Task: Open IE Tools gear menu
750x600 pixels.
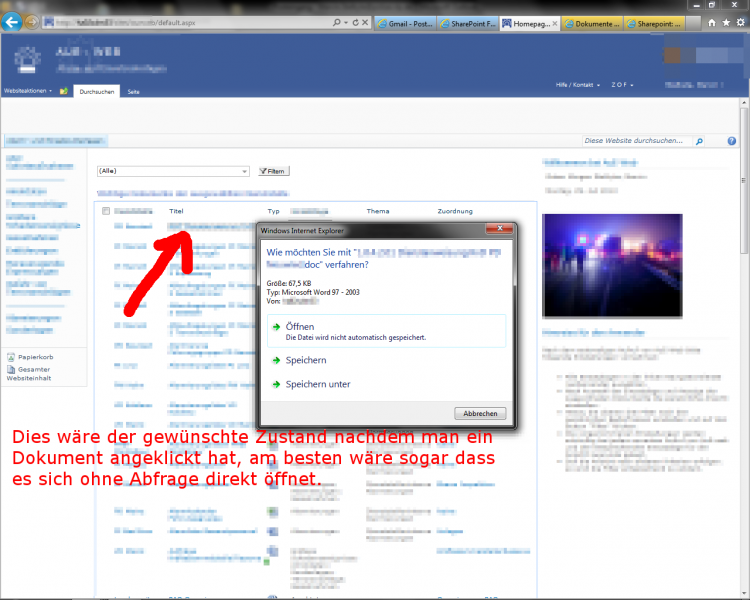Action: pyautogui.click(x=740, y=22)
